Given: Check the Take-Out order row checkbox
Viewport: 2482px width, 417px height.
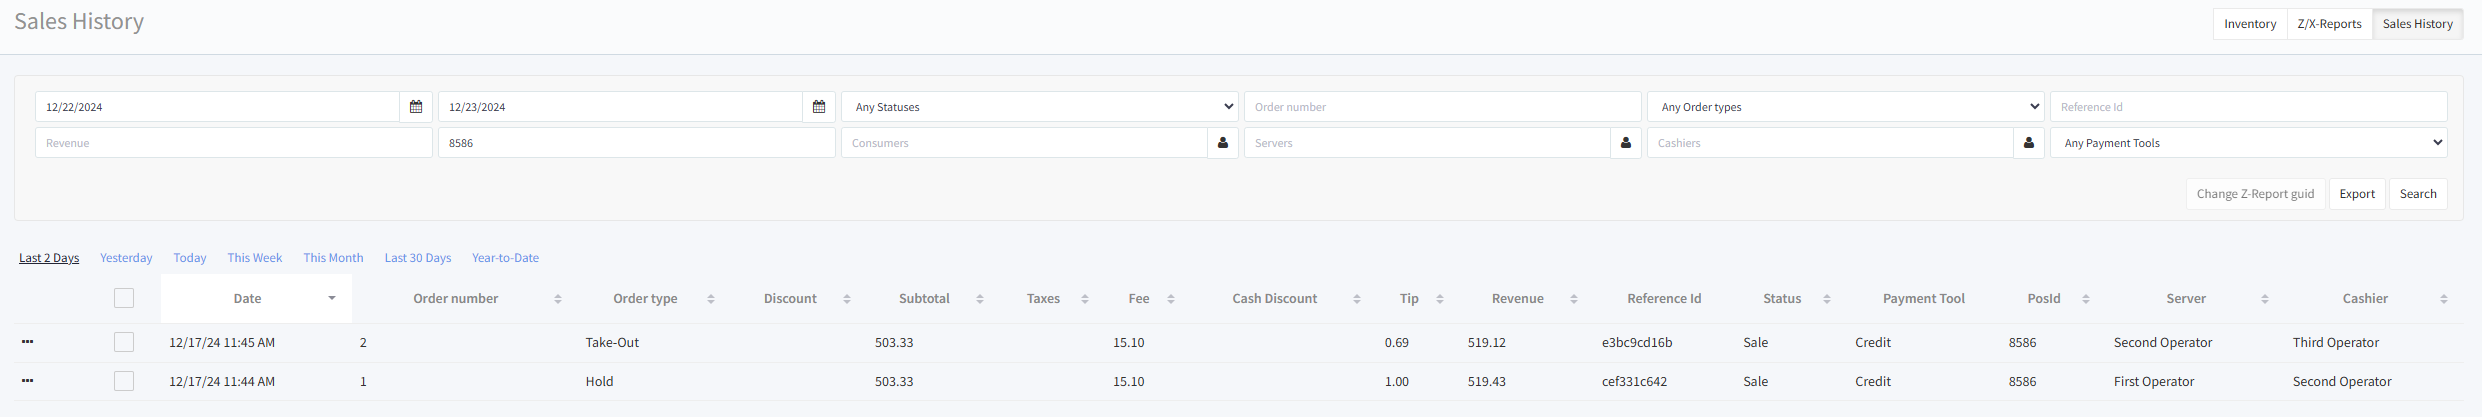Looking at the screenshot, I should click(124, 342).
